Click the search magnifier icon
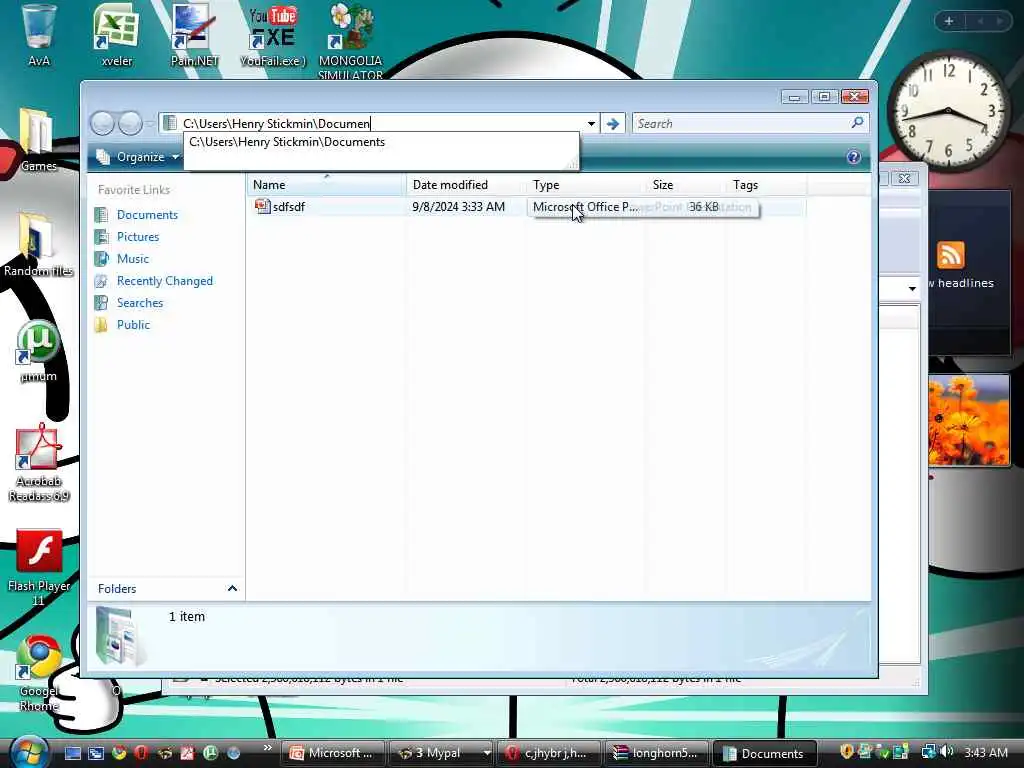Screen dimensions: 1024x768 coord(857,123)
